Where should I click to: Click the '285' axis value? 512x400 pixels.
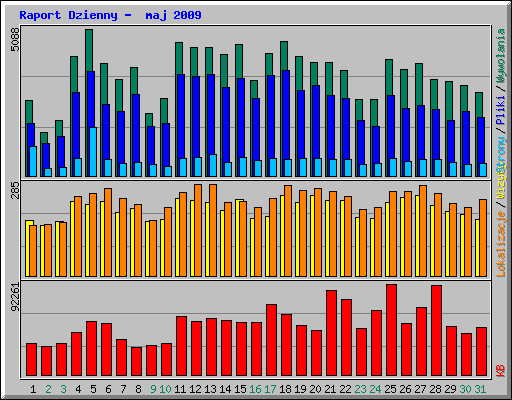(x=15, y=190)
